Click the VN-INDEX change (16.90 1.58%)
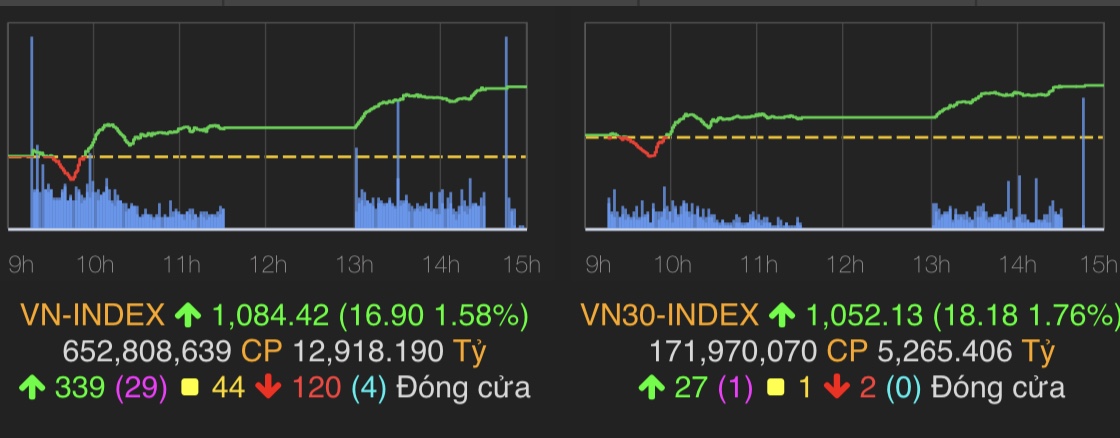This screenshot has height=438, width=1120. pyautogui.click(x=434, y=314)
